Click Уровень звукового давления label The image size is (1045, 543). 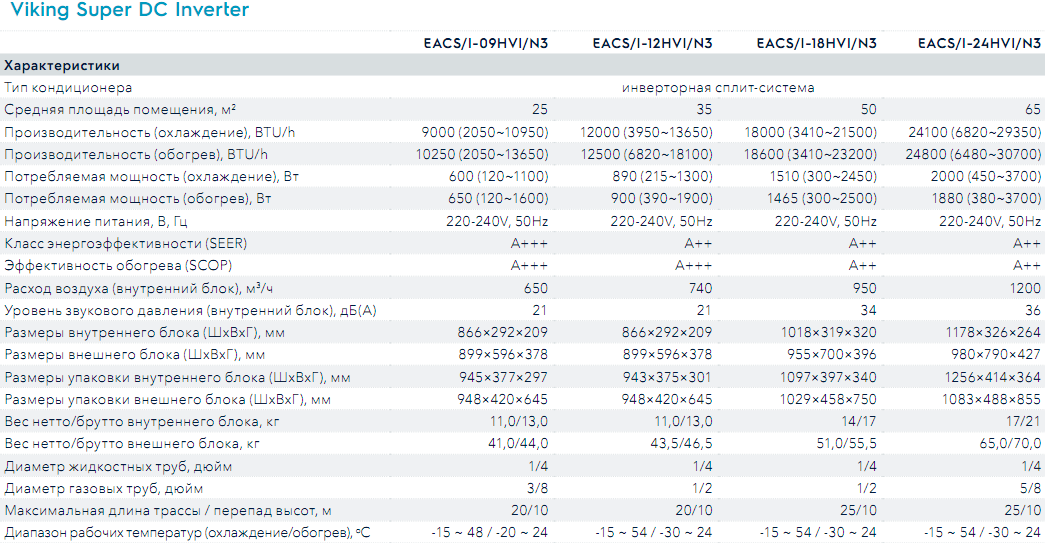pyautogui.click(x=191, y=310)
